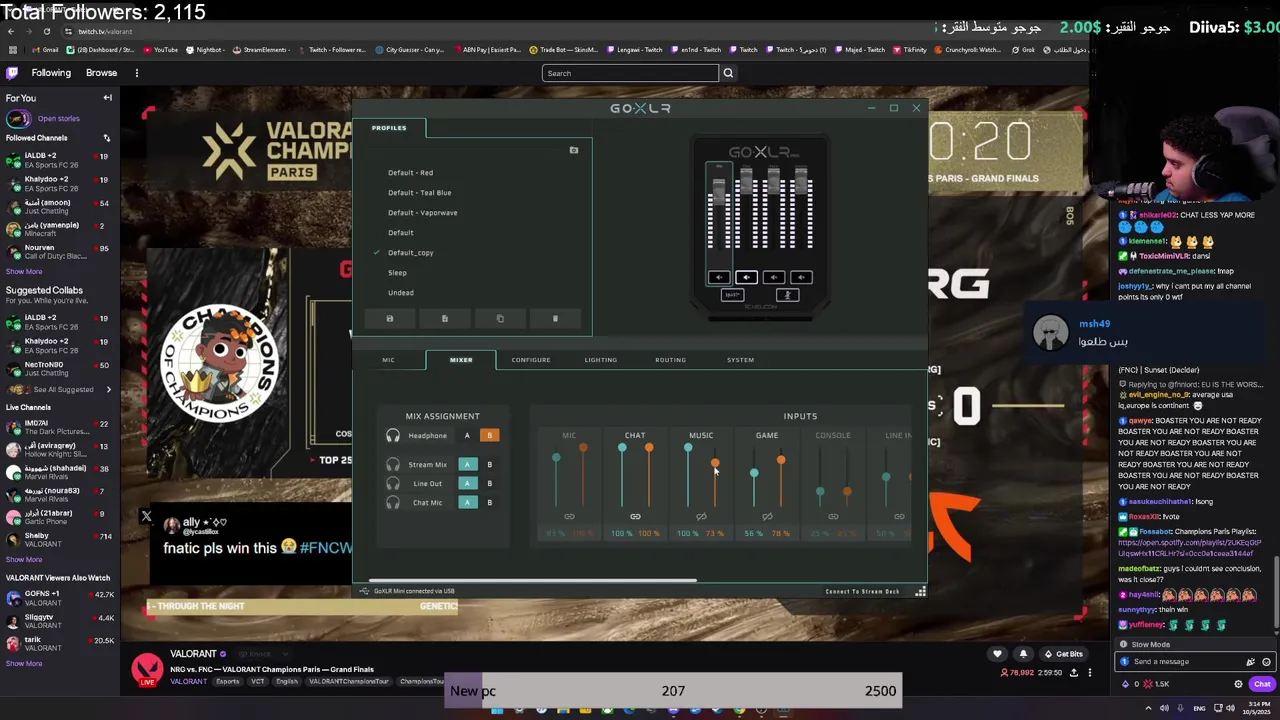Click the notification bell under stream
Image resolution: width=1280 pixels, height=720 pixels.
pyautogui.click(x=1023, y=654)
